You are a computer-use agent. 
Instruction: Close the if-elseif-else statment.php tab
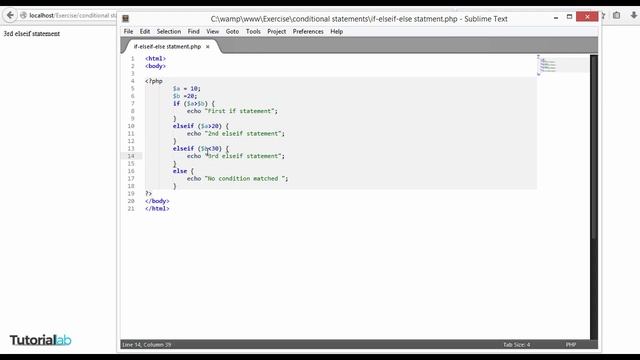pos(207,47)
